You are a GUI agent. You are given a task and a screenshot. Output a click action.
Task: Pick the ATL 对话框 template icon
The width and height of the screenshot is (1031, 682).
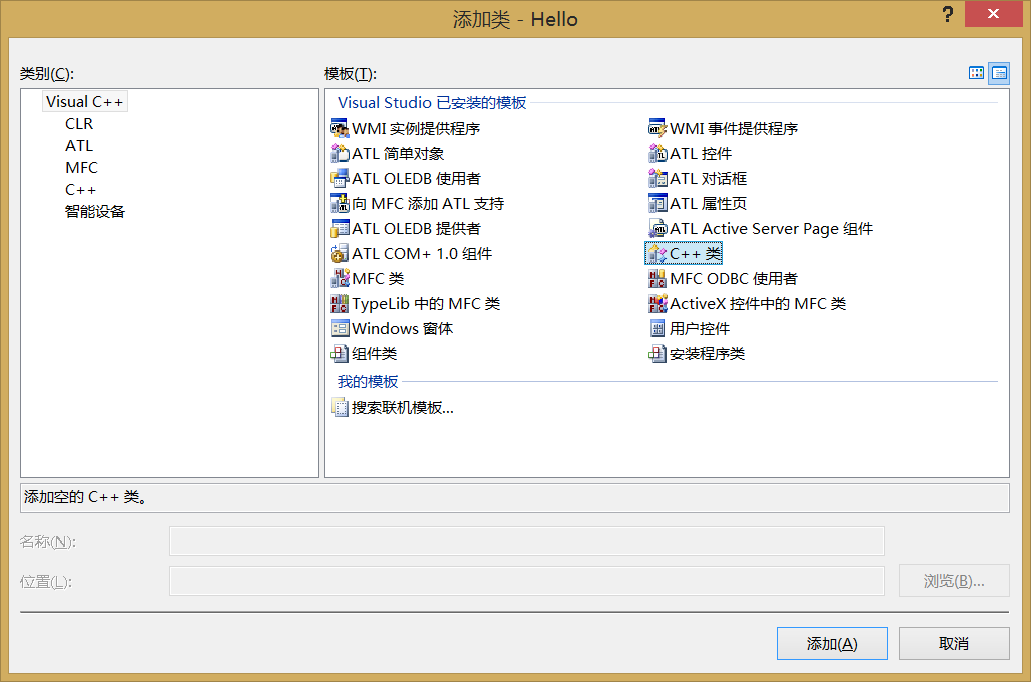(x=658, y=179)
